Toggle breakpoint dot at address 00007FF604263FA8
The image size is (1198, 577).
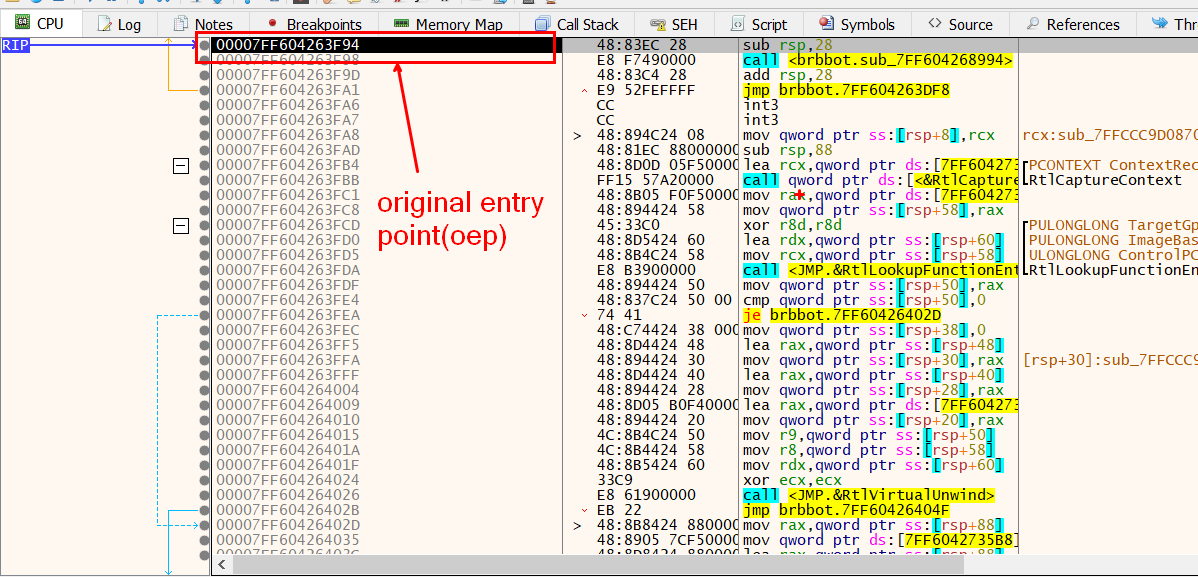[x=205, y=135]
